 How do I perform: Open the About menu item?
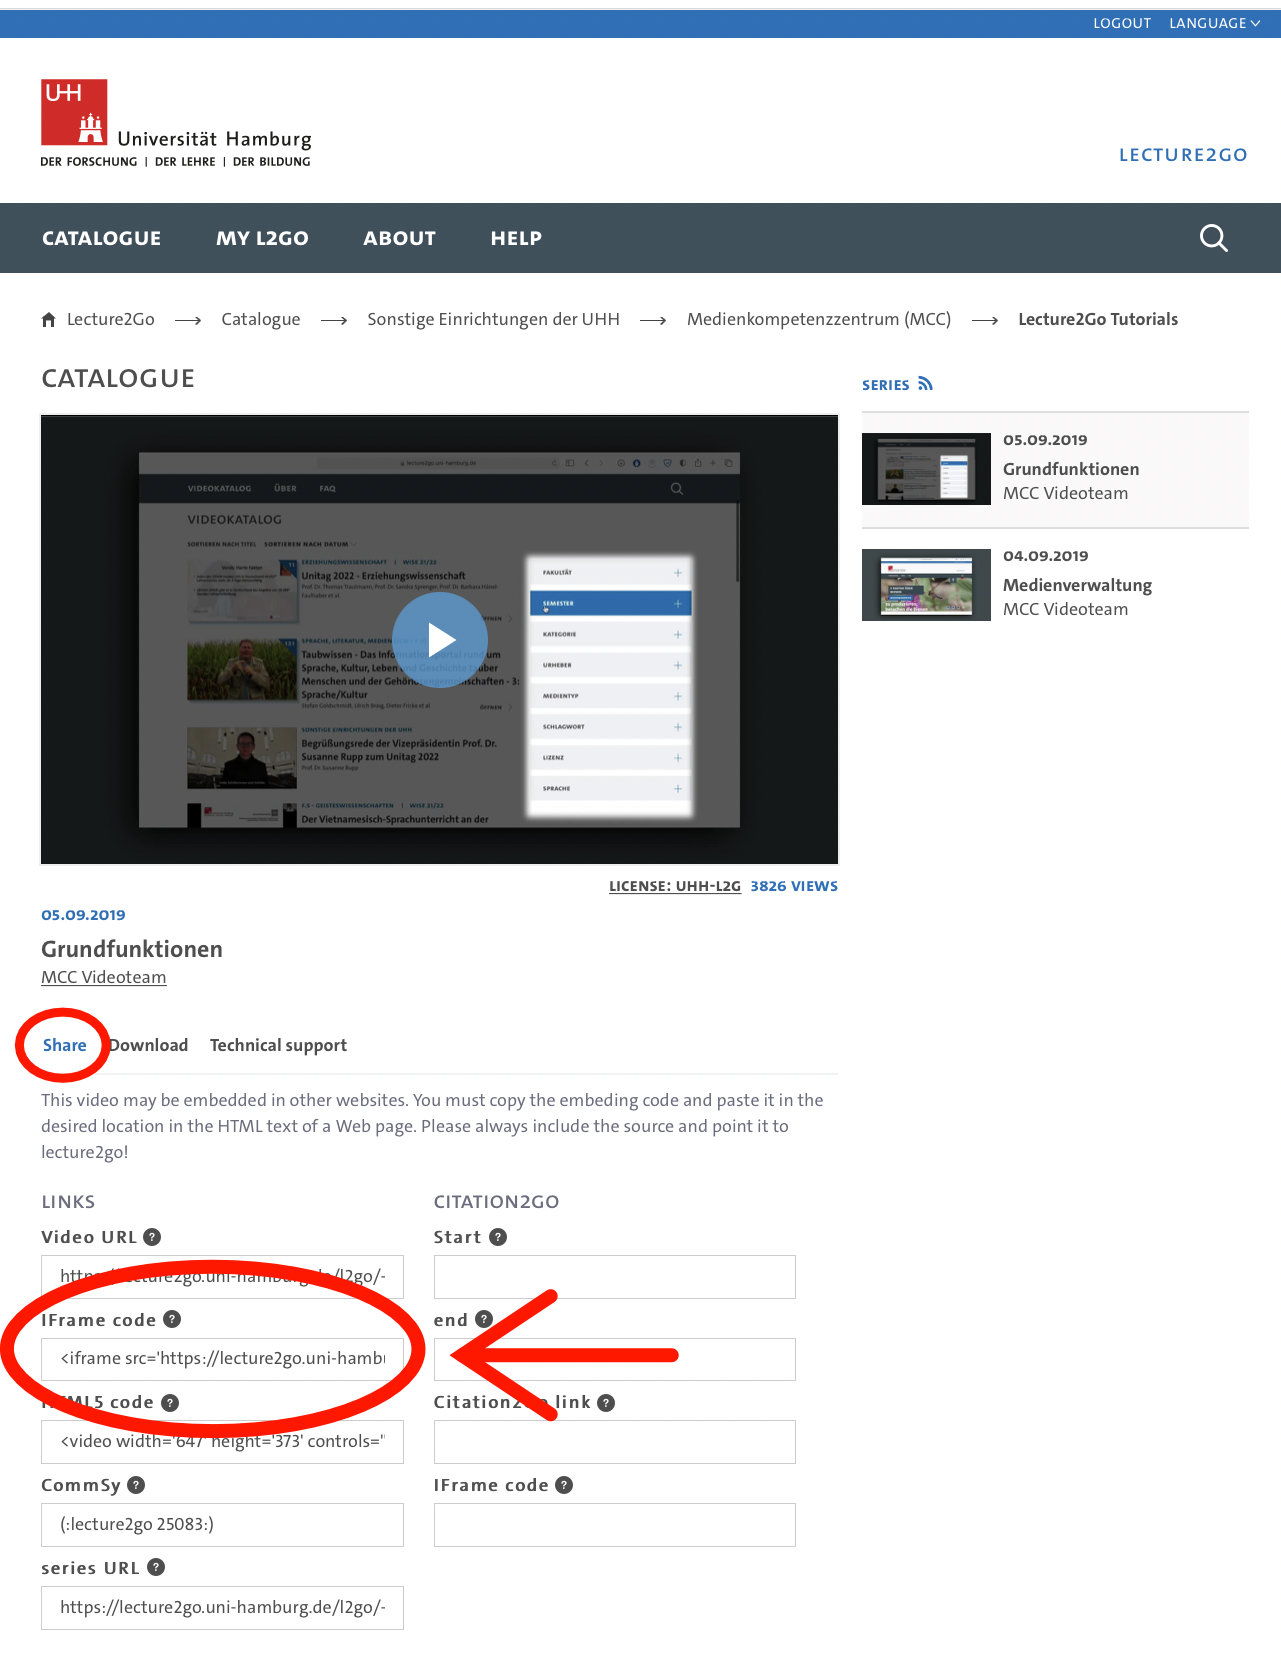[x=399, y=238]
